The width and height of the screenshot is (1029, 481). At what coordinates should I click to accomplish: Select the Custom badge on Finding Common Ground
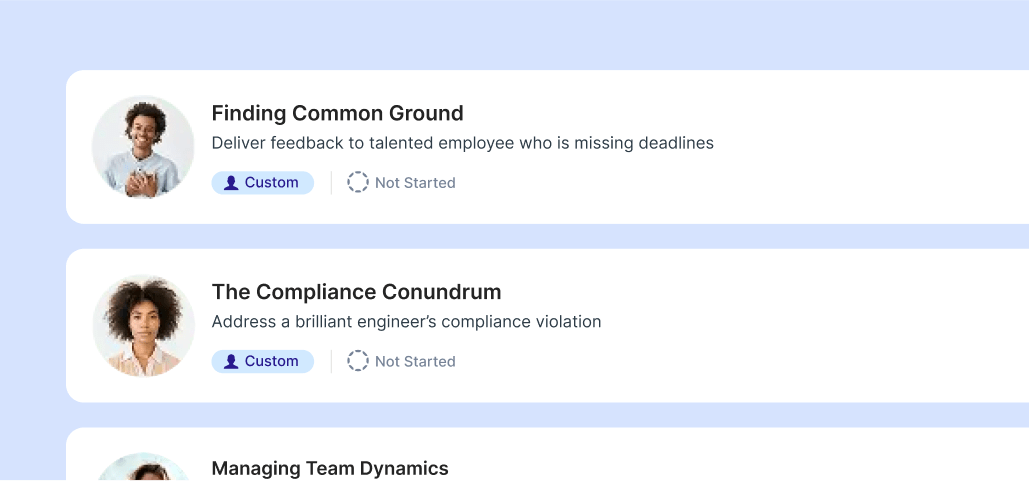point(263,183)
